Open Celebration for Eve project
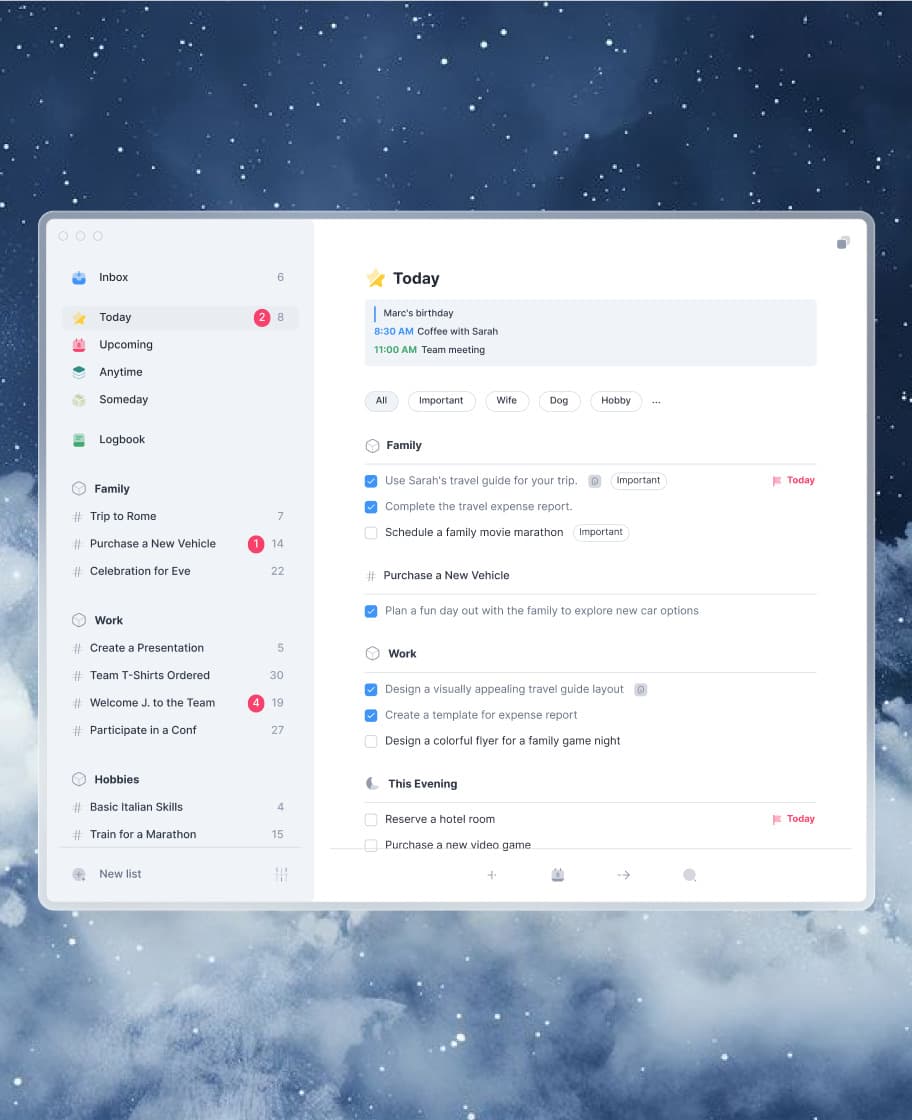 click(179, 571)
